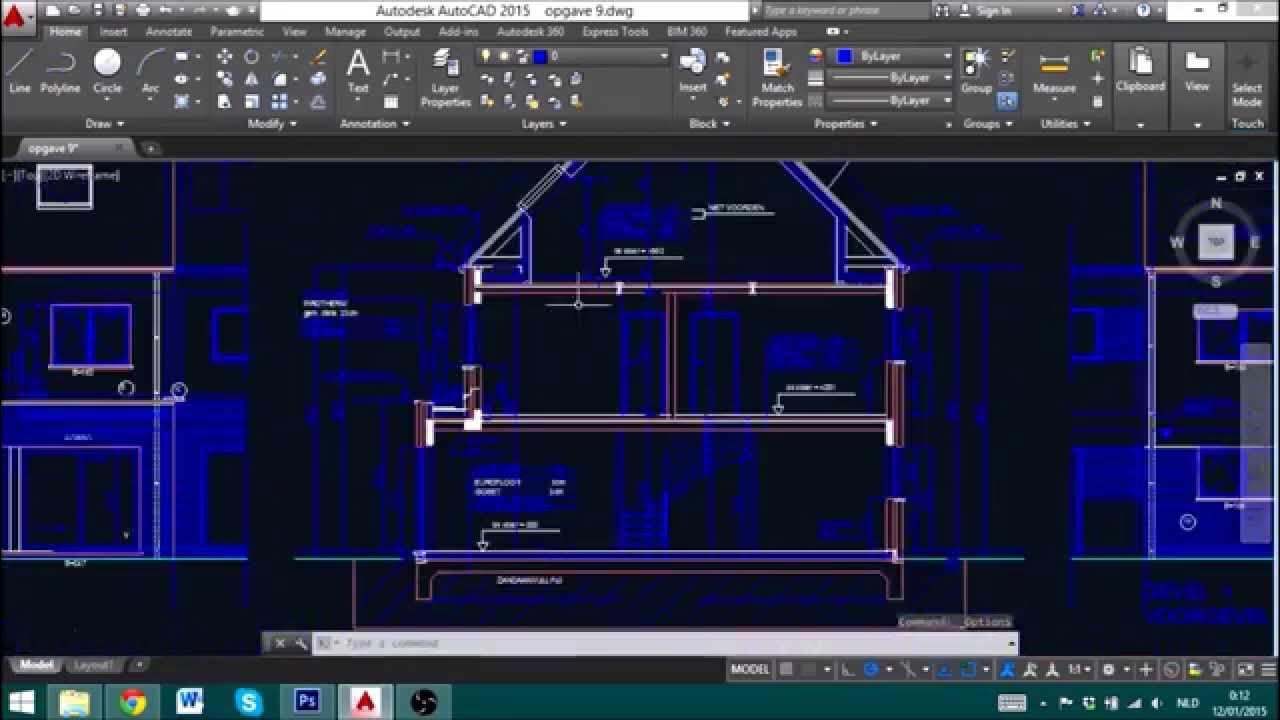Expand the Properties panel
Screen dimensions: 1280x720
click(x=845, y=124)
